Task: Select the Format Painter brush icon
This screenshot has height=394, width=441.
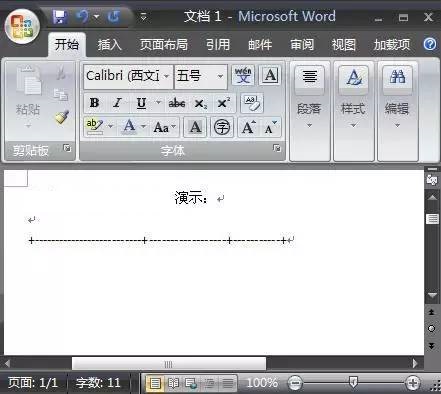Action: (62, 117)
